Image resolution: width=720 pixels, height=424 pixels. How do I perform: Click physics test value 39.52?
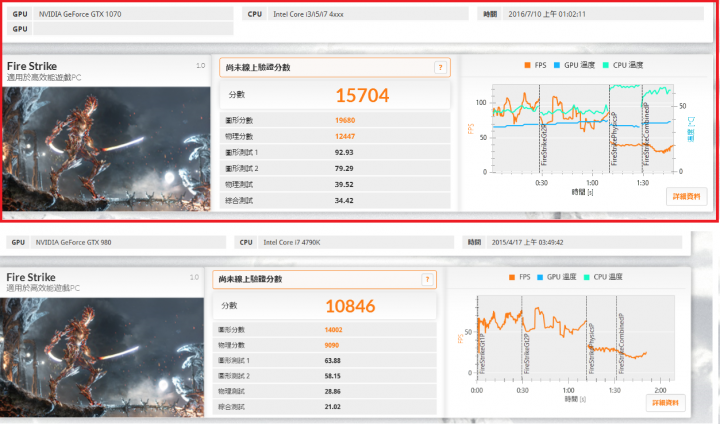pyautogui.click(x=344, y=185)
